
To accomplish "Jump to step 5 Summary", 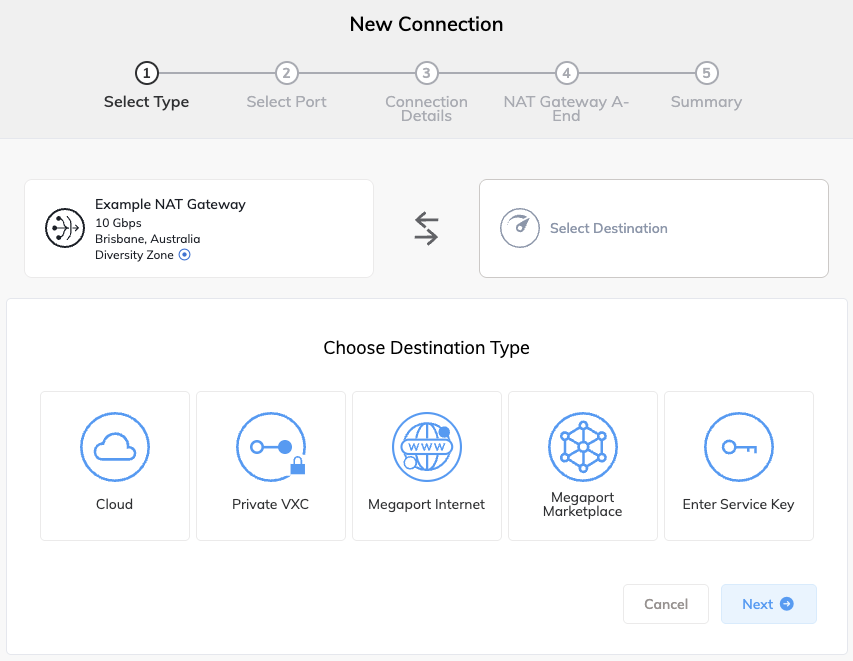I will pyautogui.click(x=706, y=73).
